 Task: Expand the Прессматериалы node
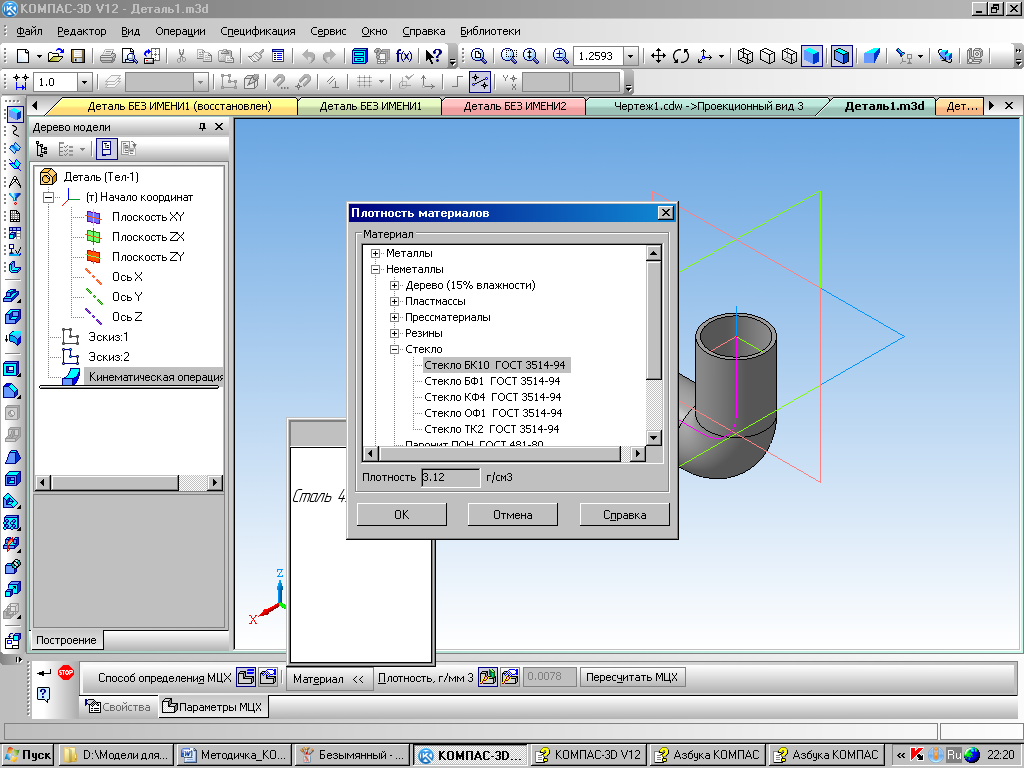[394, 317]
